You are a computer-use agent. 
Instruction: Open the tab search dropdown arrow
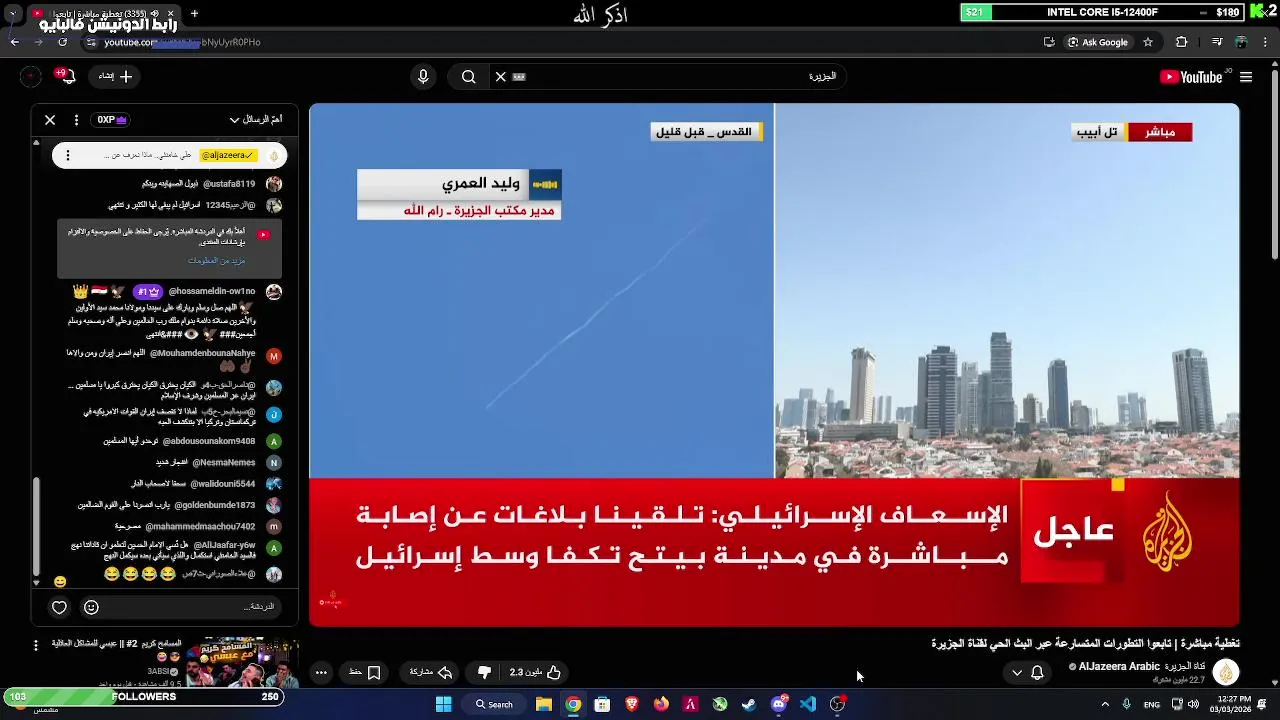[x=12, y=14]
